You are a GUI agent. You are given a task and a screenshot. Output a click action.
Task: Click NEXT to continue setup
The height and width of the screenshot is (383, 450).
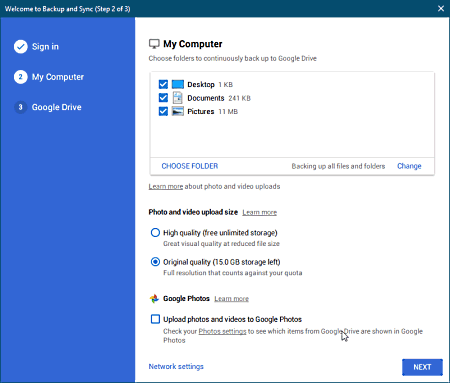point(422,367)
